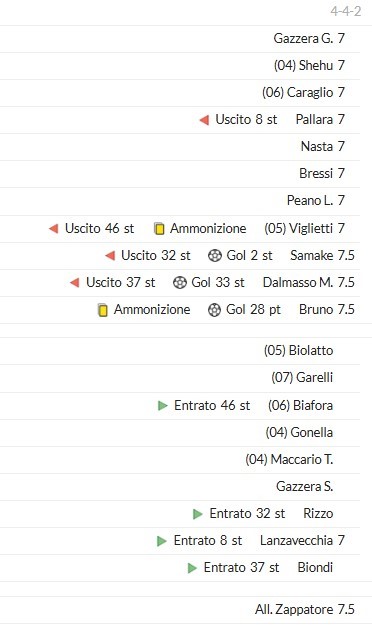Click the 4-4-2 formation label

[x=346, y=11]
